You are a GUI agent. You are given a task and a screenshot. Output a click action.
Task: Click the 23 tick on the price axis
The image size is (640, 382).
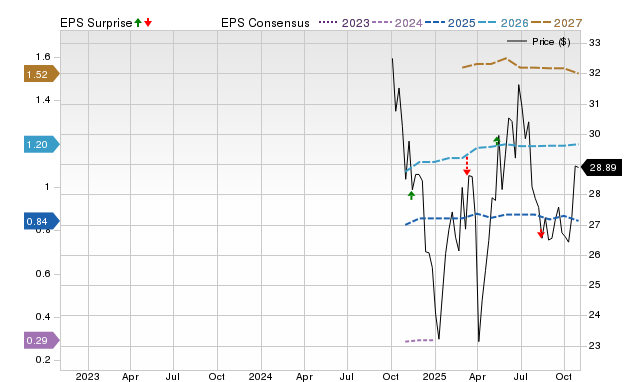595,346
